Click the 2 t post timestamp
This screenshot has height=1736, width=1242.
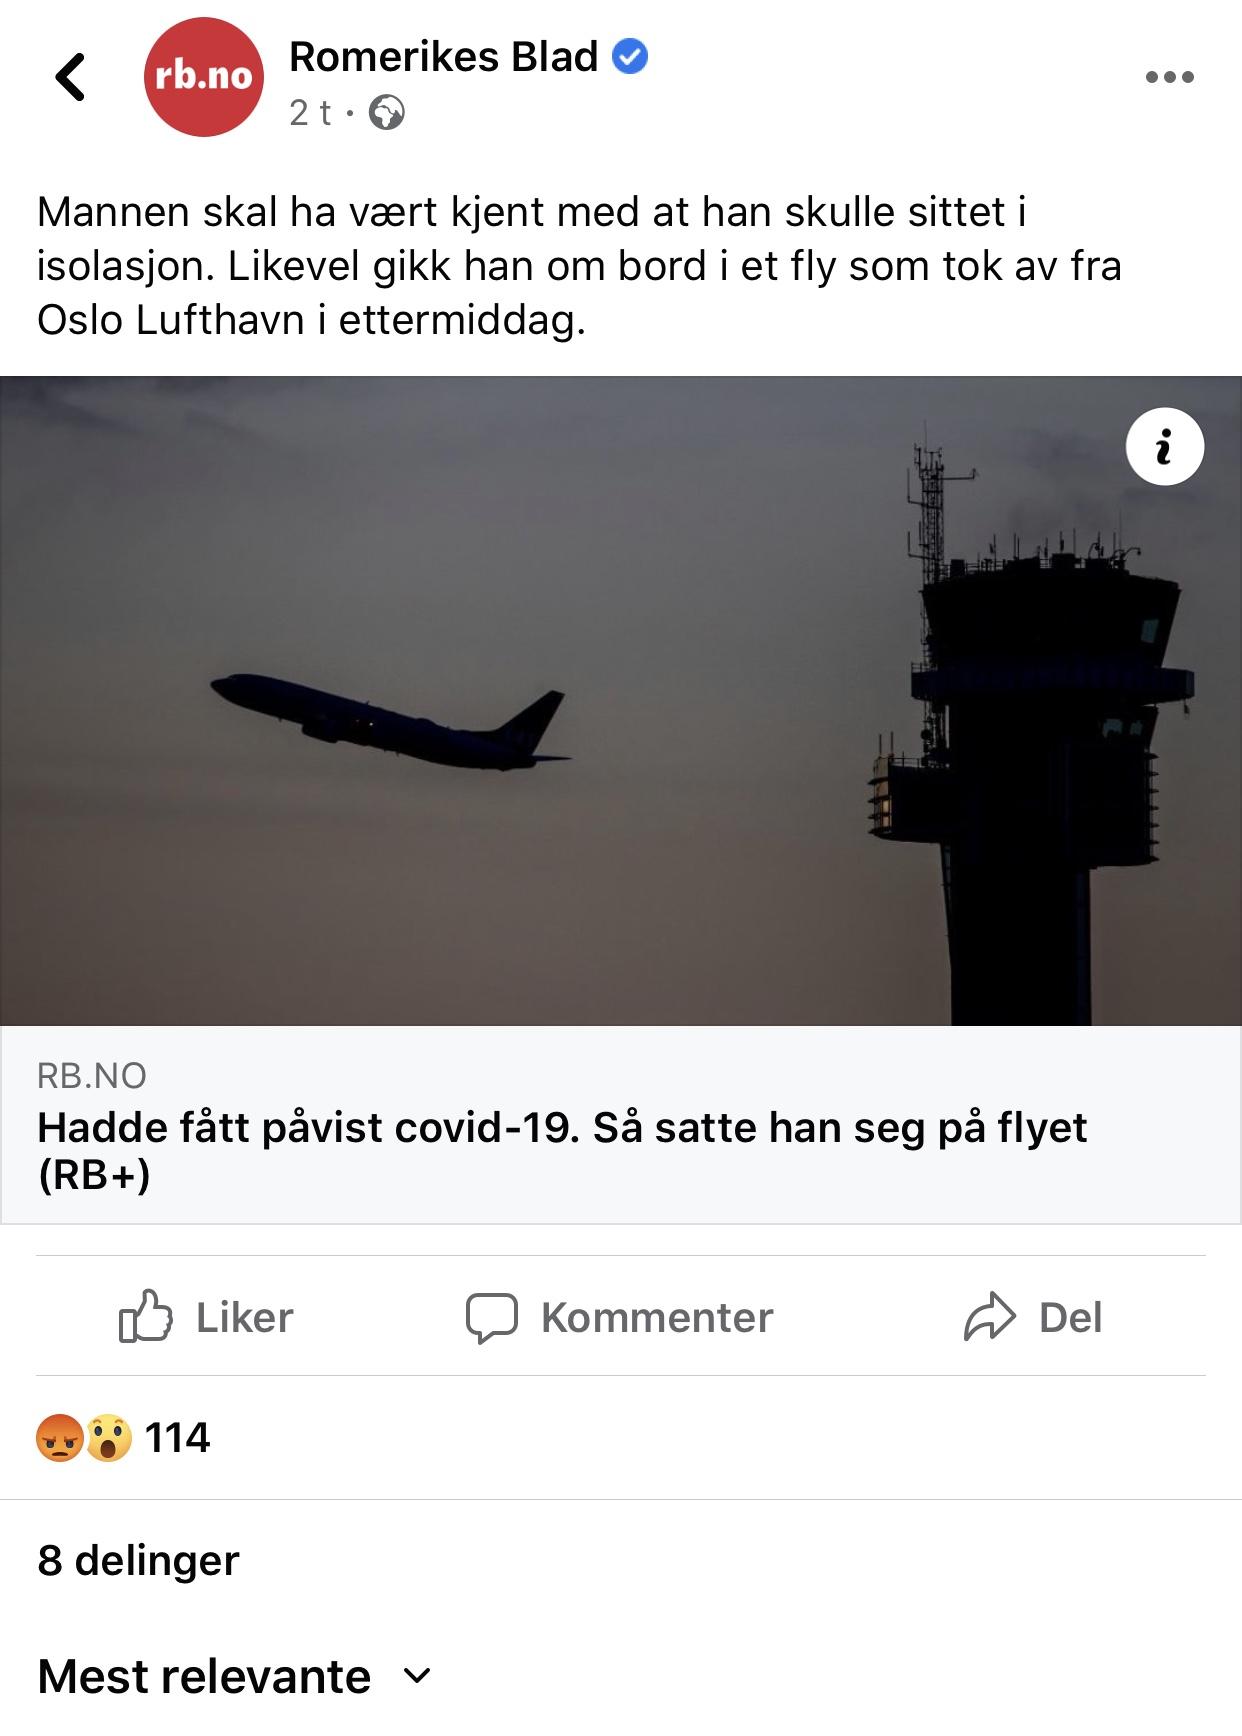(310, 113)
